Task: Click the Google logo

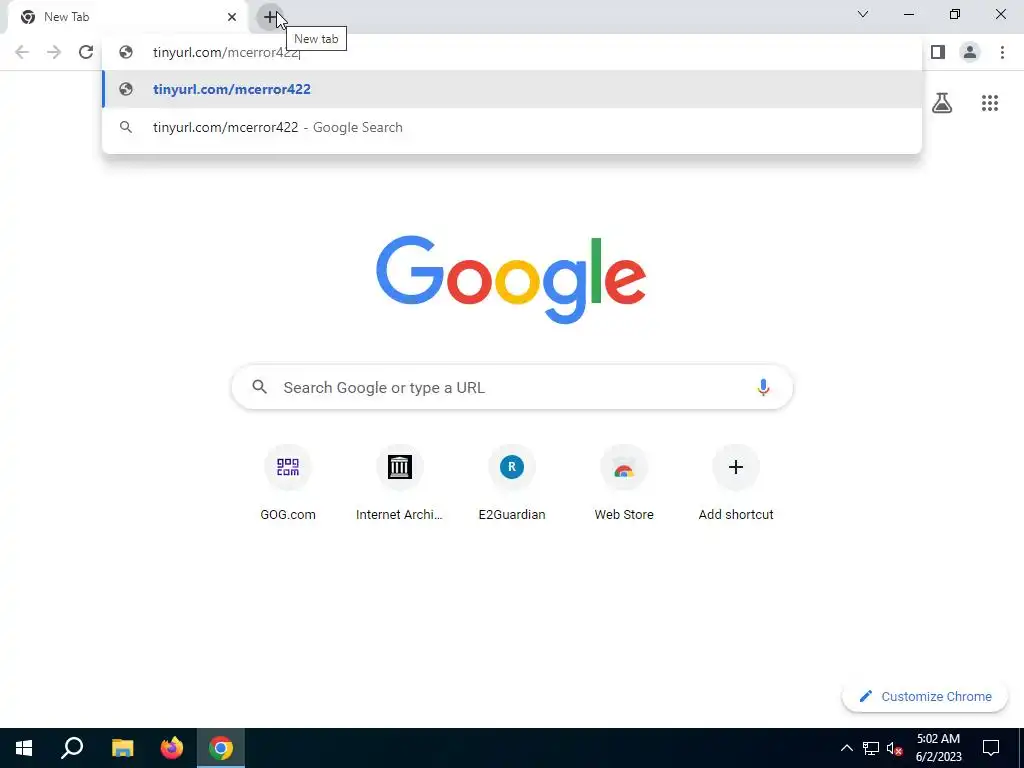Action: [511, 280]
